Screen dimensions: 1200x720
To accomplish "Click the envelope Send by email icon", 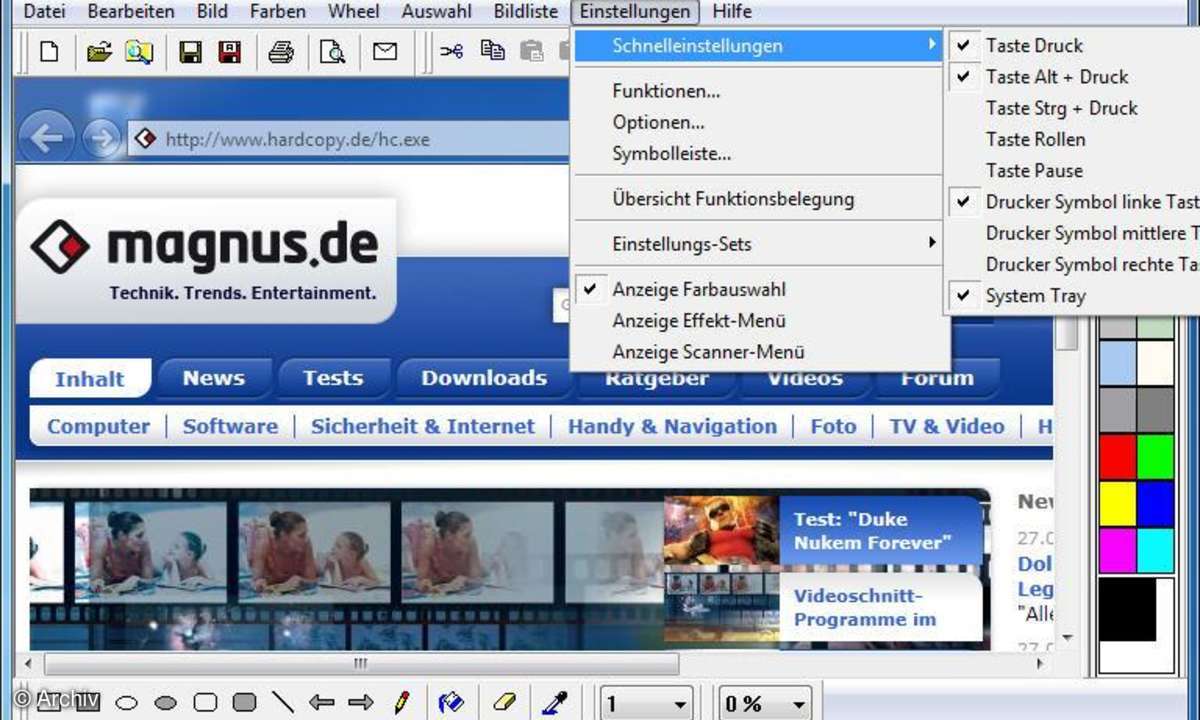I will tap(385, 52).
